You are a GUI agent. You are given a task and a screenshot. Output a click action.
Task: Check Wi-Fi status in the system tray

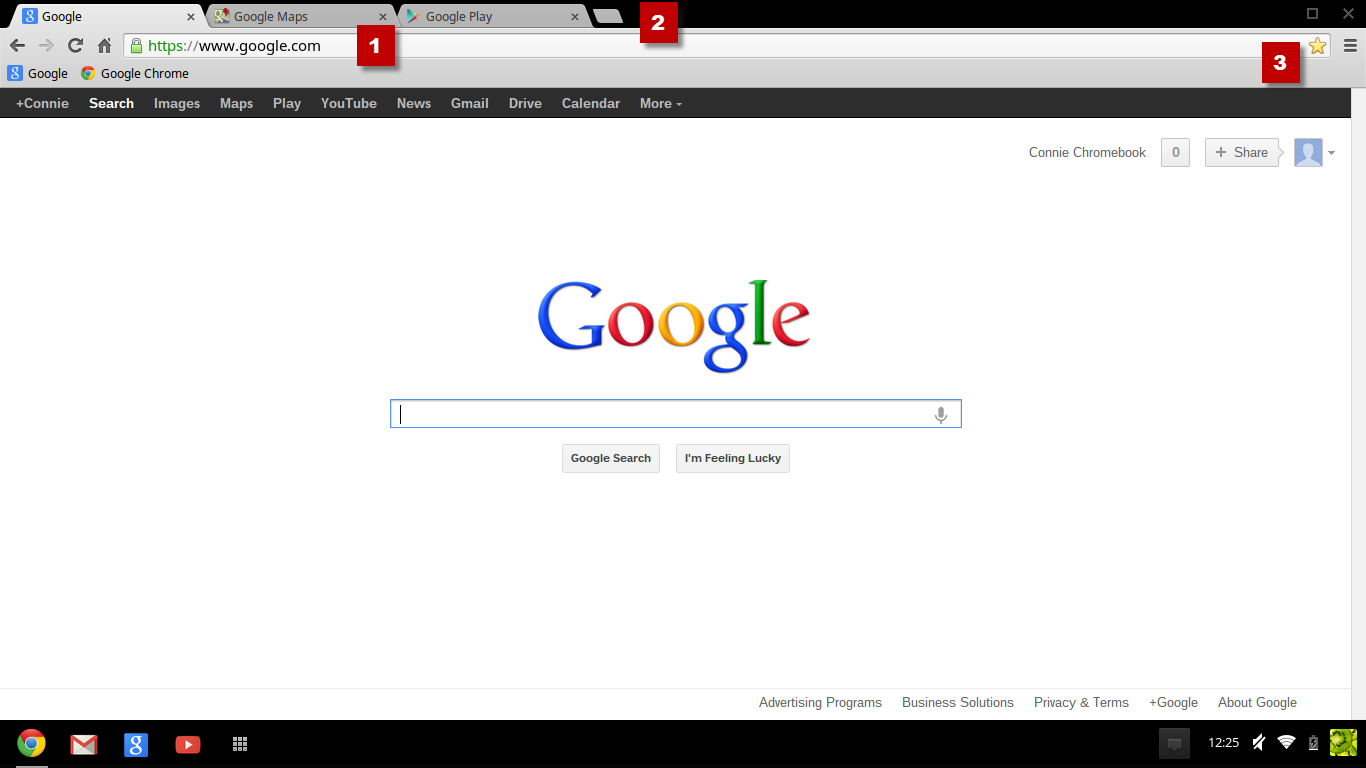tap(1285, 743)
